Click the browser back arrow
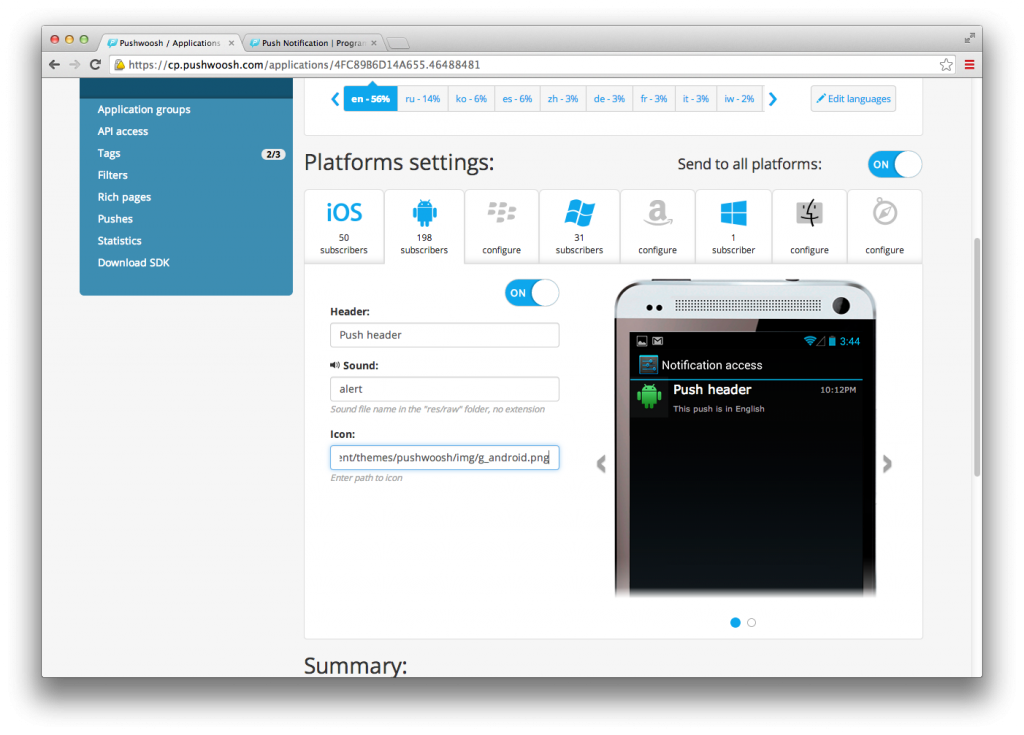 [55, 65]
